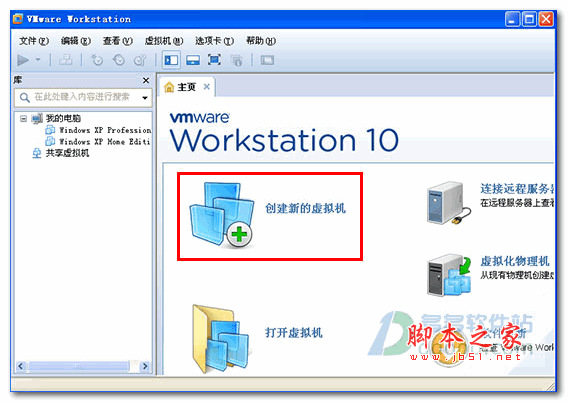
Task: Click the power on play button
Action: tap(23, 60)
